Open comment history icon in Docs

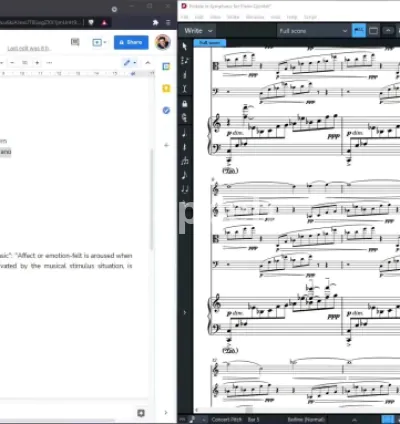click(x=75, y=42)
